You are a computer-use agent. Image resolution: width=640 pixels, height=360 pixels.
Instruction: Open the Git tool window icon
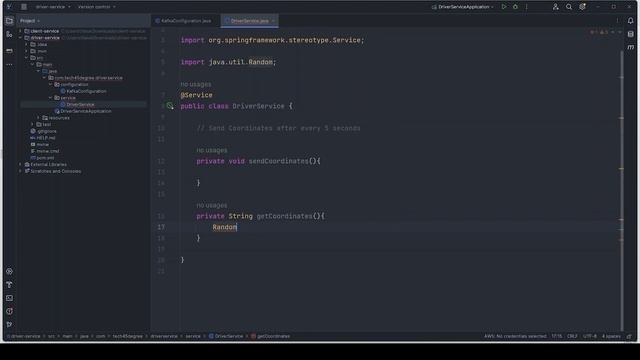[x=9, y=324]
